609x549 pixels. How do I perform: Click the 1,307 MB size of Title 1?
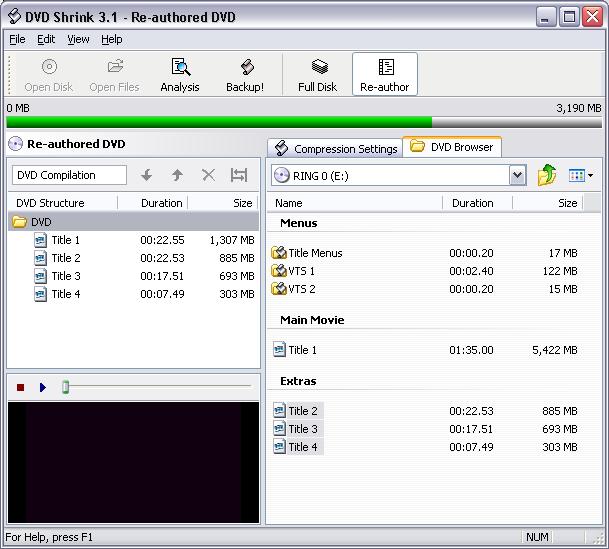click(x=232, y=240)
